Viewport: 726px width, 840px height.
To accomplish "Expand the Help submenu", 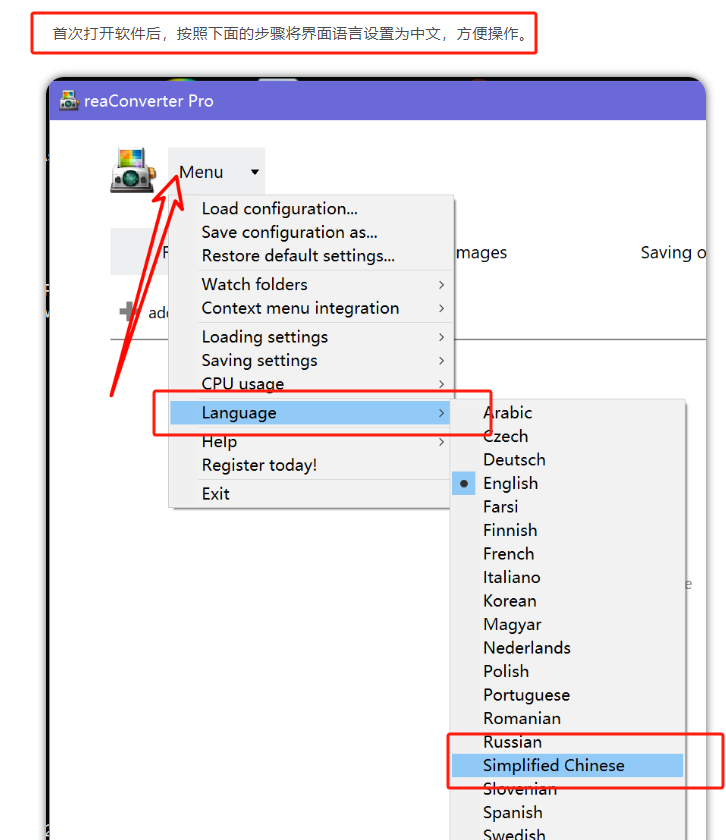I will [x=310, y=441].
